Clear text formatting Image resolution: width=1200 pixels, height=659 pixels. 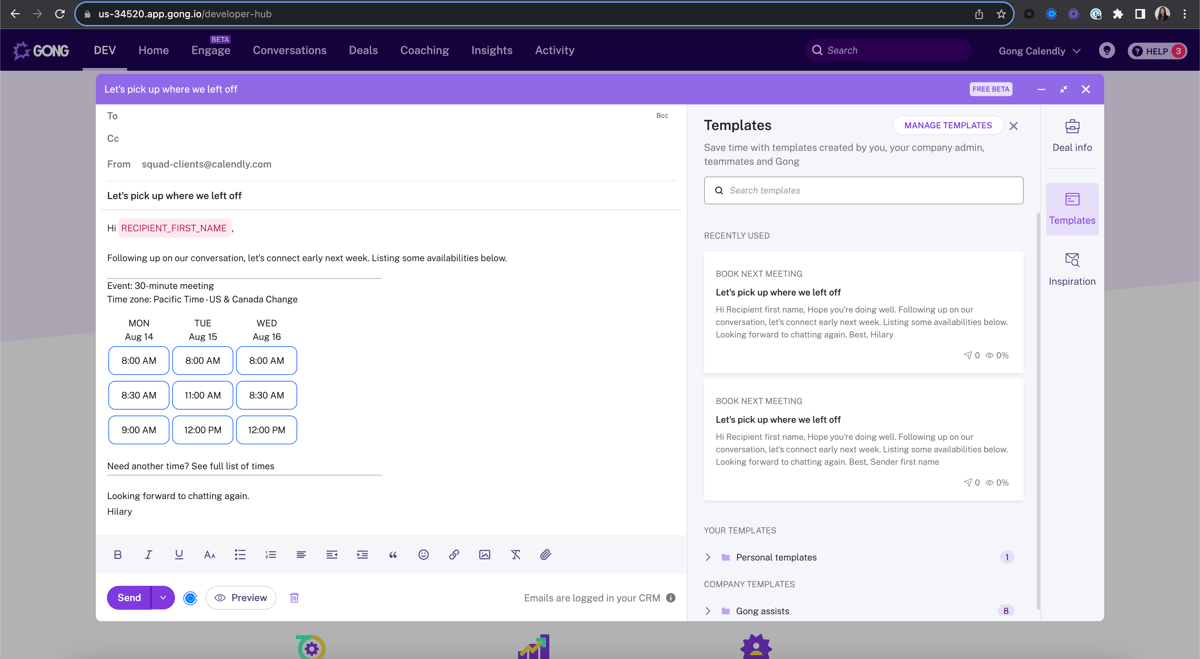point(515,555)
